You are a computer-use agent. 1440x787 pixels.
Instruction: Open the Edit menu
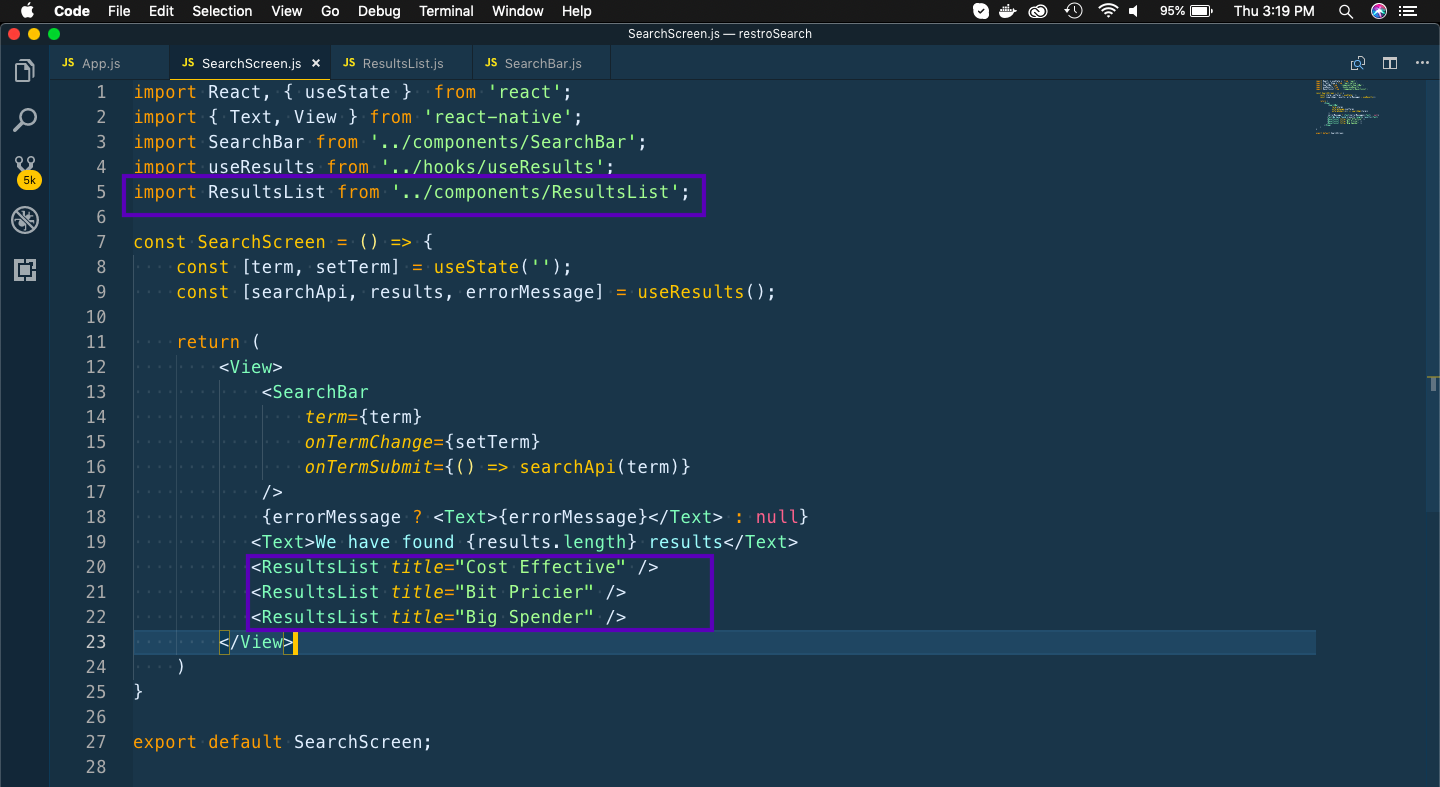161,11
